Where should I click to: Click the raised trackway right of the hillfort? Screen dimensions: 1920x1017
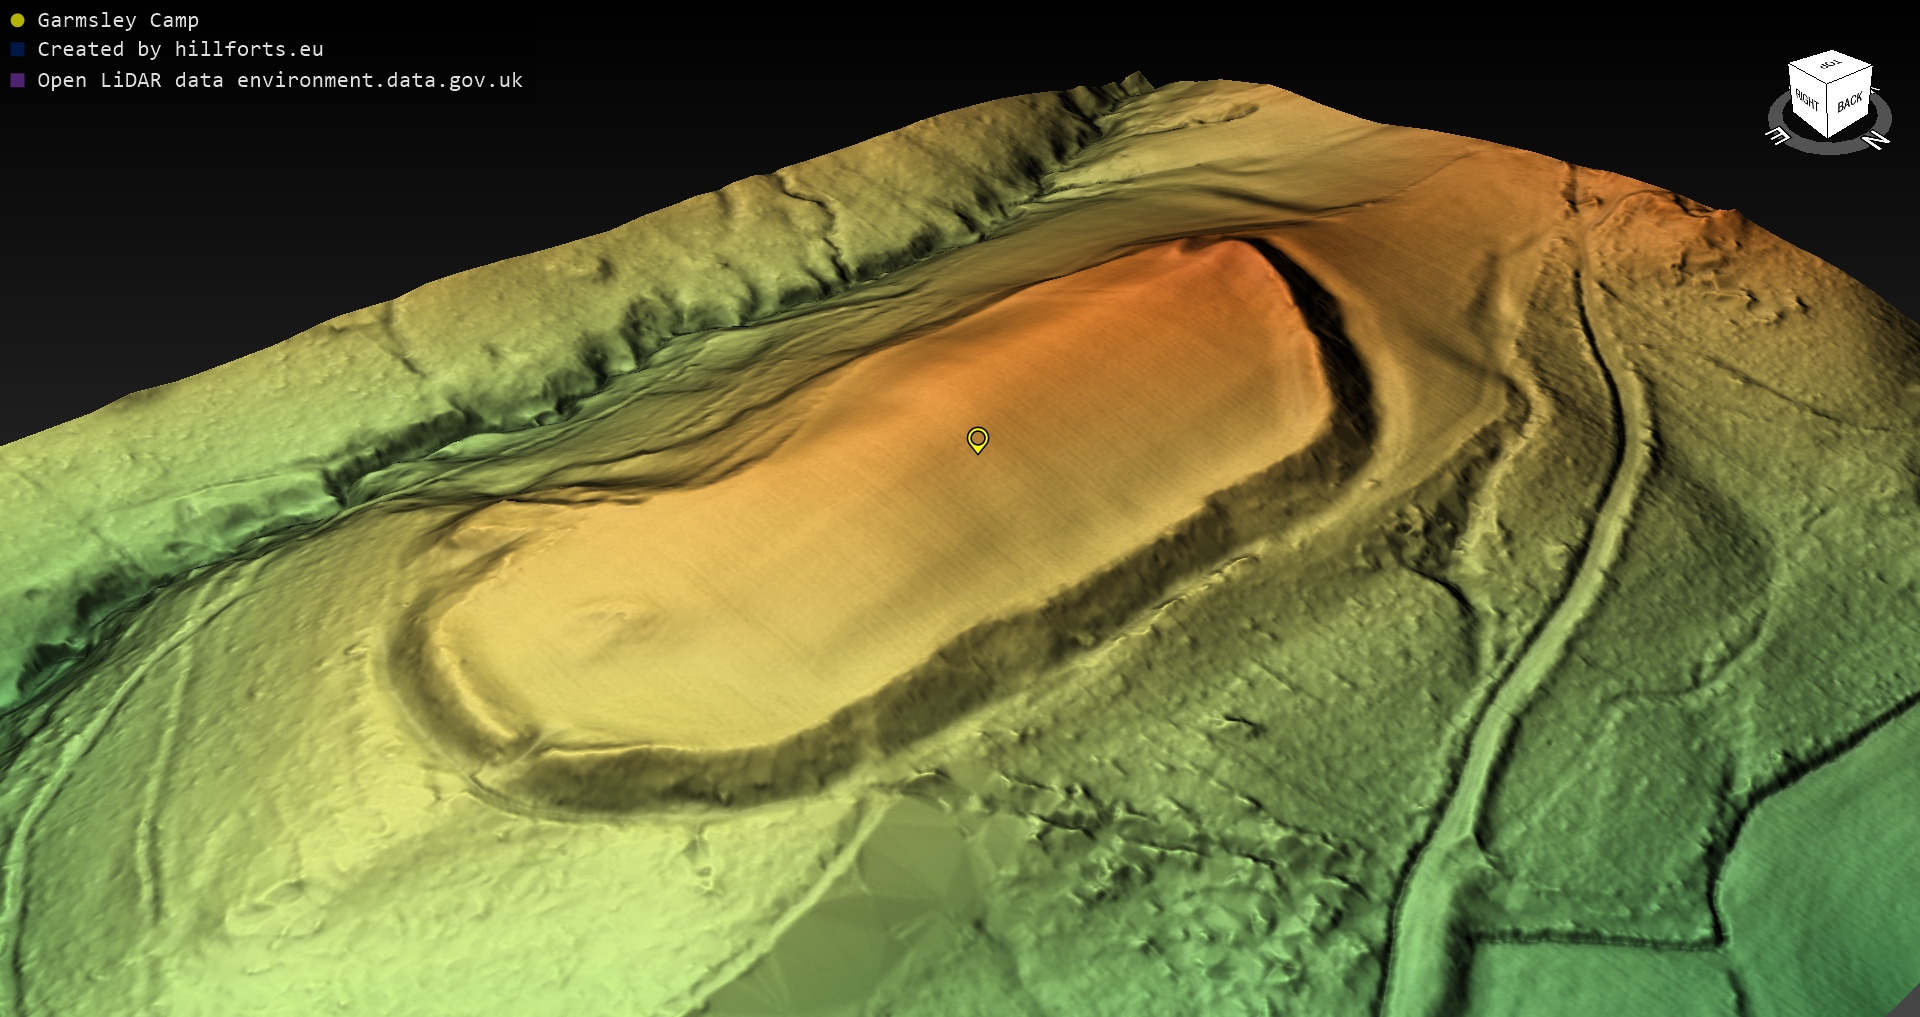[1560, 640]
